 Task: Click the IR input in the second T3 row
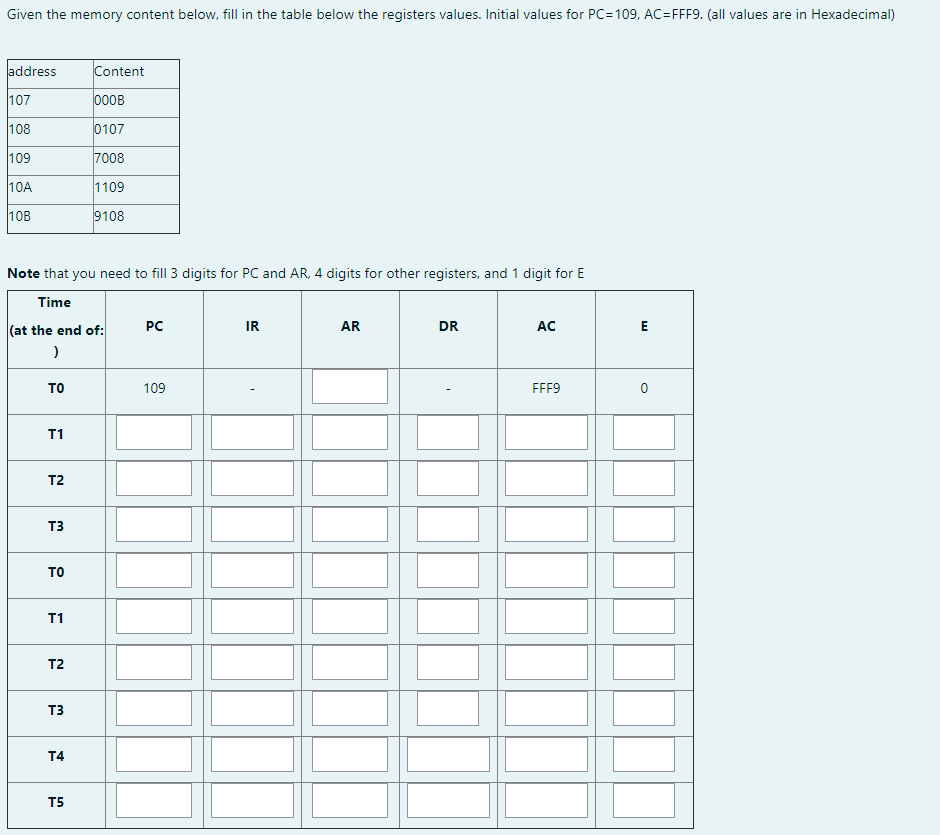tap(252, 709)
